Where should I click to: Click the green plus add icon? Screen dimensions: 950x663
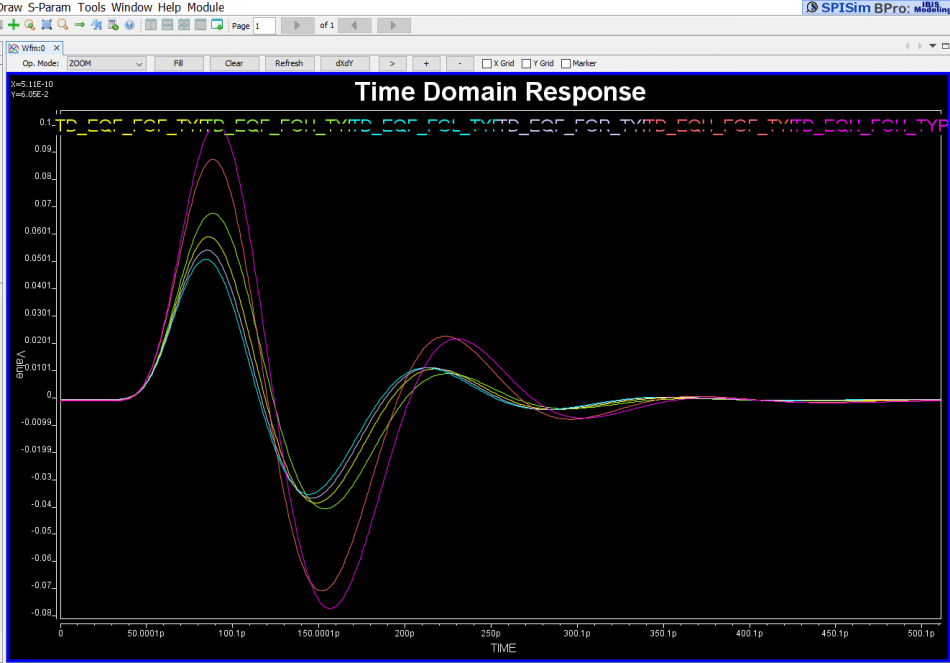pos(13,25)
